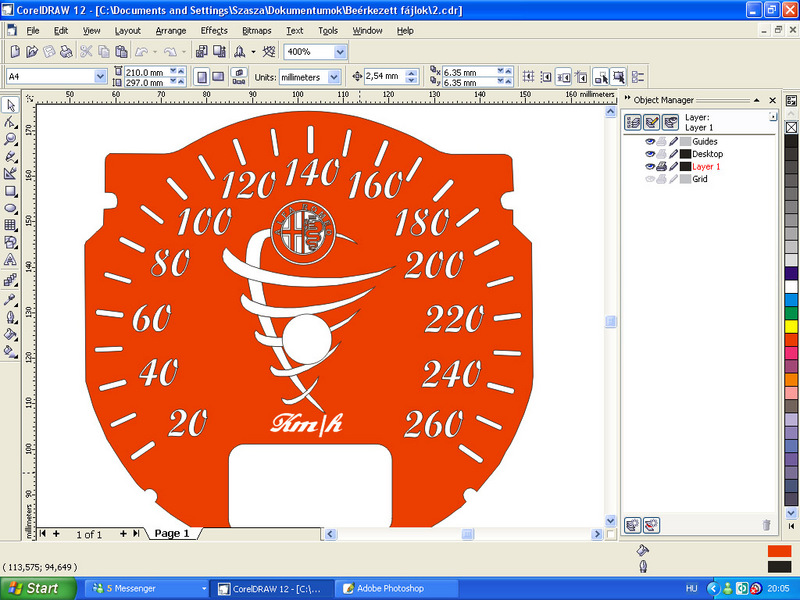This screenshot has height=600, width=800.
Task: Toggle Snap to Grid button
Action: (x=529, y=77)
